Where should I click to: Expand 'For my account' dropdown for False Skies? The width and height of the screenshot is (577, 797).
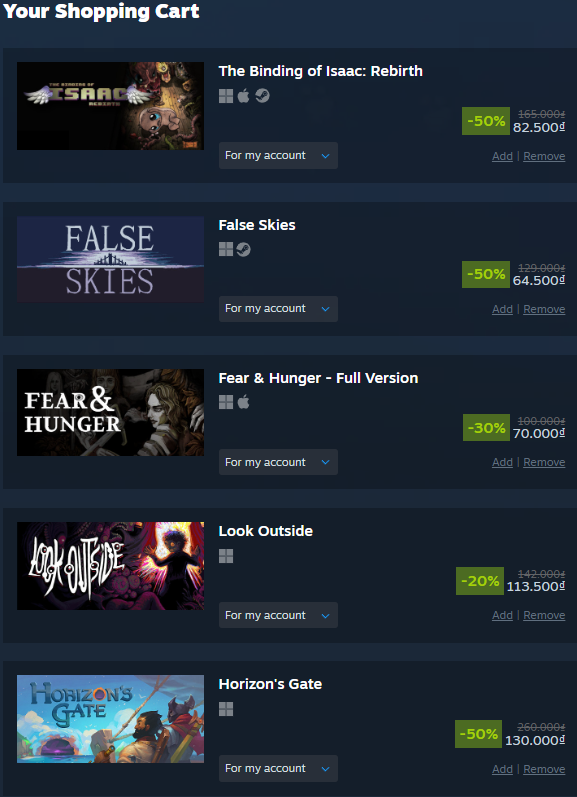[x=278, y=309]
